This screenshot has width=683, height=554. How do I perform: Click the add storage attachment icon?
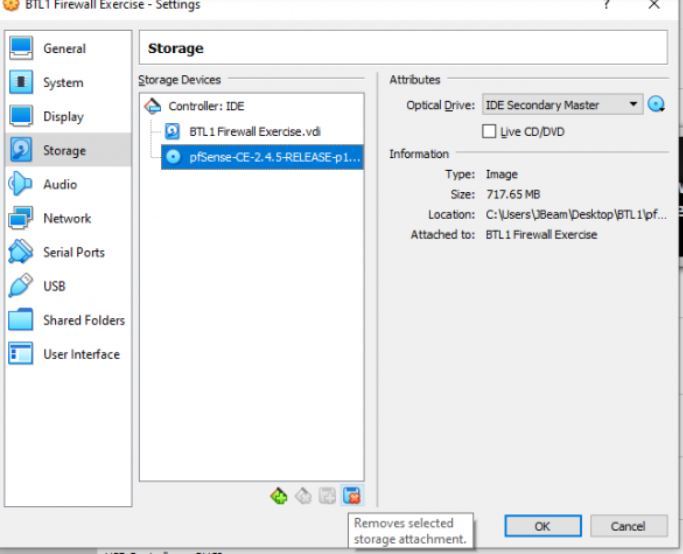(x=327, y=496)
